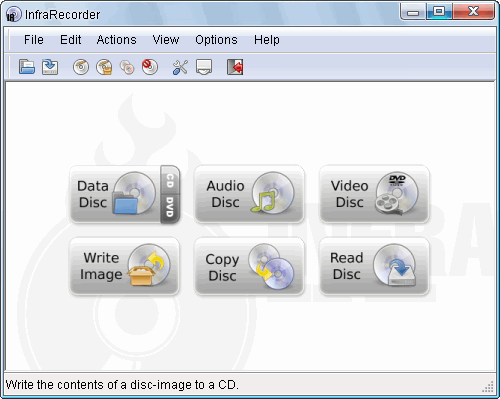
Task: Click the Save Project toolbar icon
Action: (x=50, y=67)
